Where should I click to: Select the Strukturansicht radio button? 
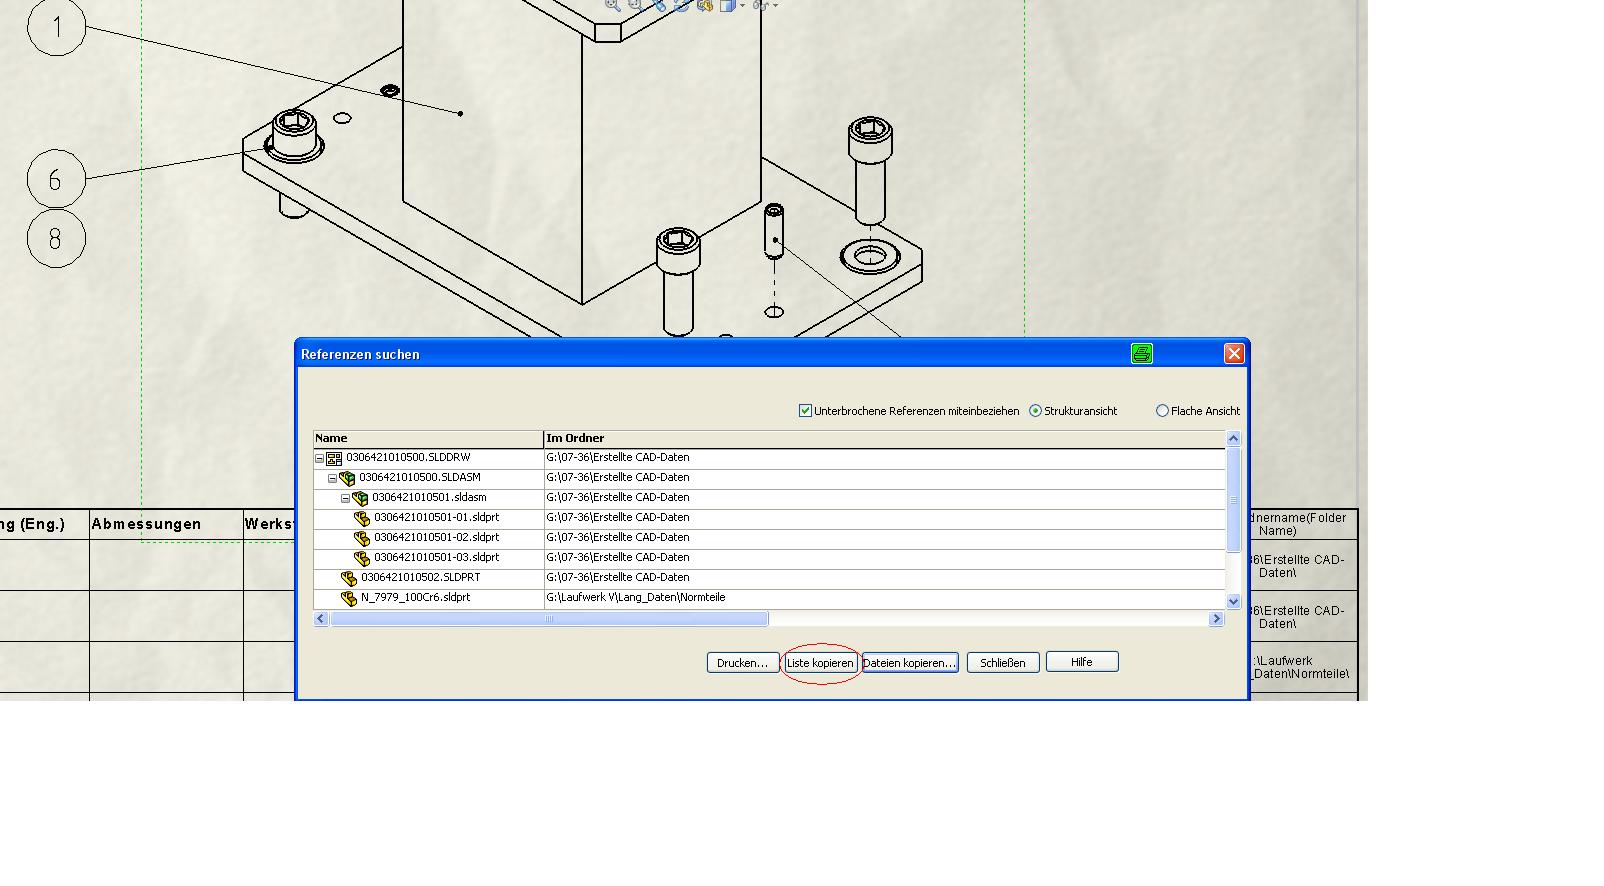(1035, 411)
